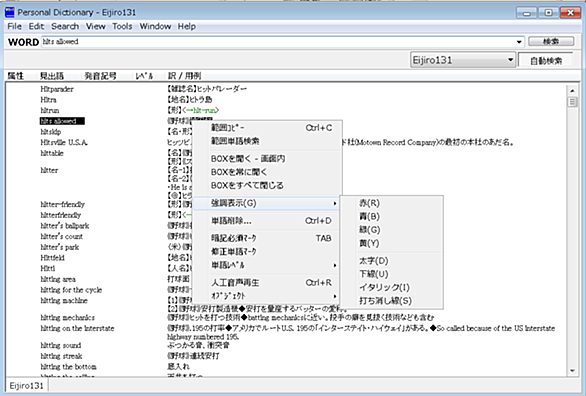Select the hitting on the Interstate entry
Screen dimensions: 586x396
[77, 329]
